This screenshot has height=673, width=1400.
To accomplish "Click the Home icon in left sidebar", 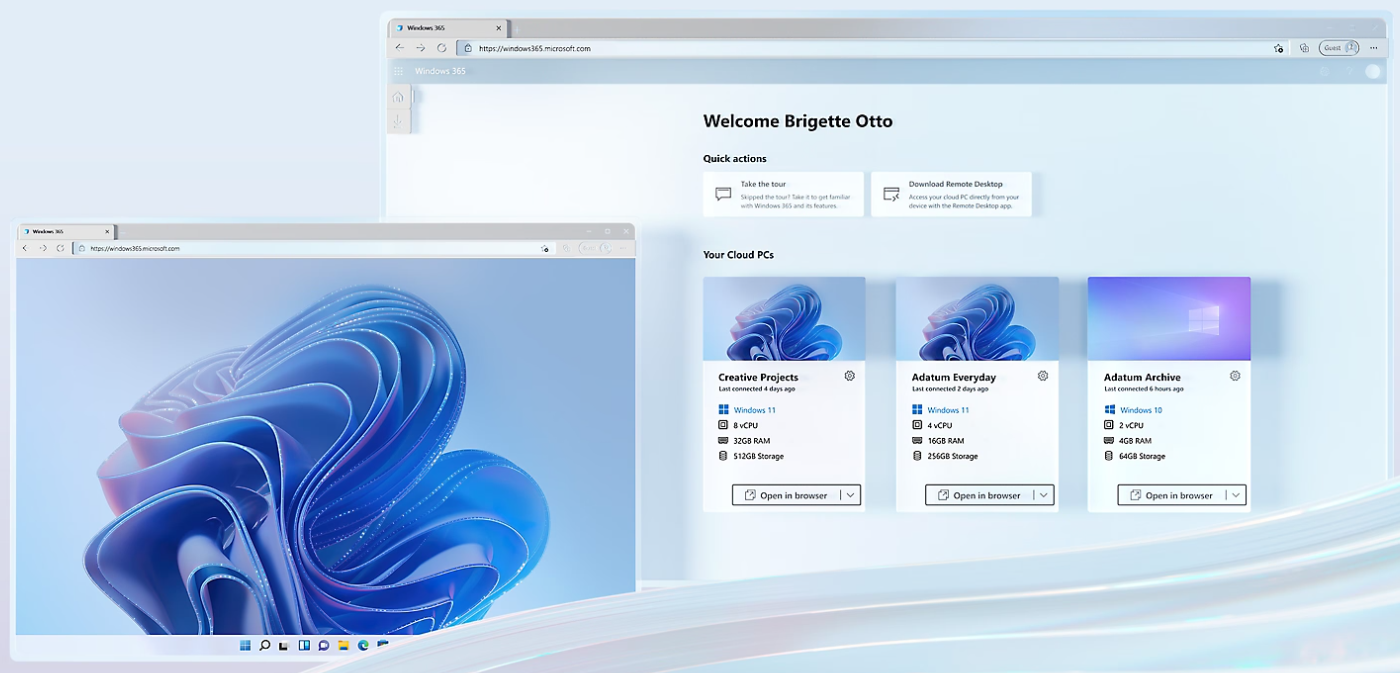I will click(x=398, y=97).
